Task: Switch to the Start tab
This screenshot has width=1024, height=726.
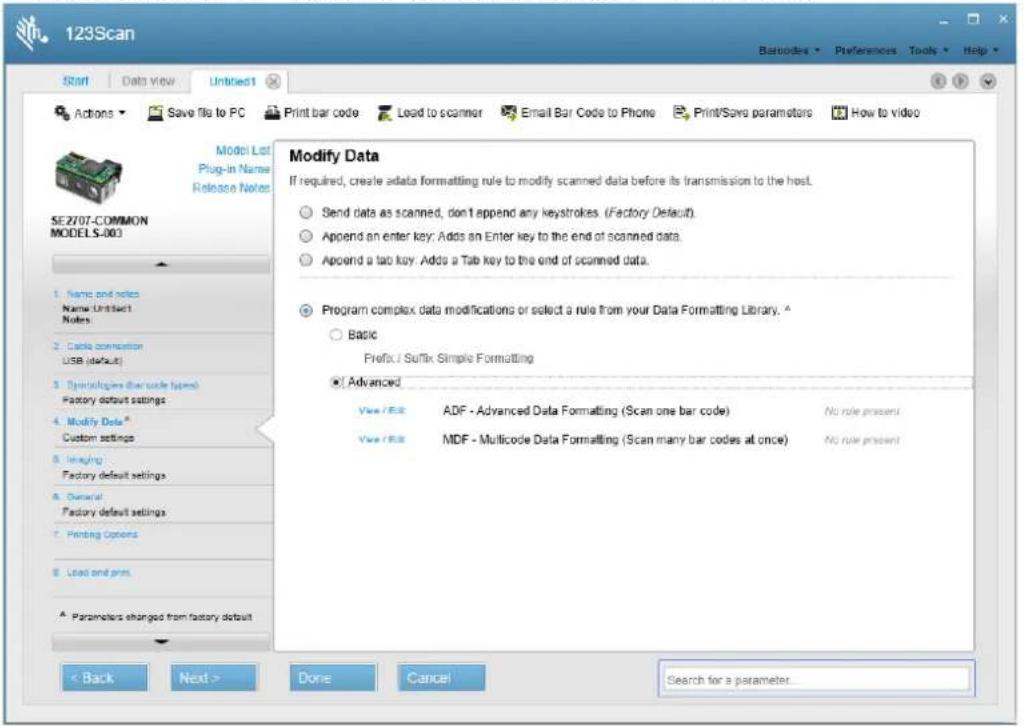Action: [x=76, y=81]
